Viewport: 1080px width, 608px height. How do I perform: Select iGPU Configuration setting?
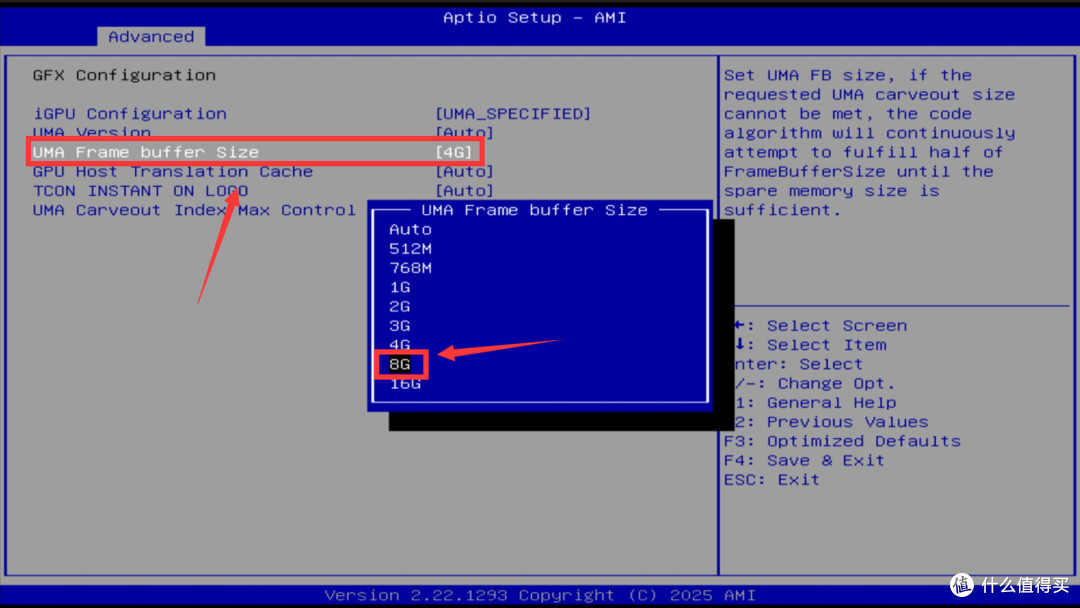[x=130, y=114]
